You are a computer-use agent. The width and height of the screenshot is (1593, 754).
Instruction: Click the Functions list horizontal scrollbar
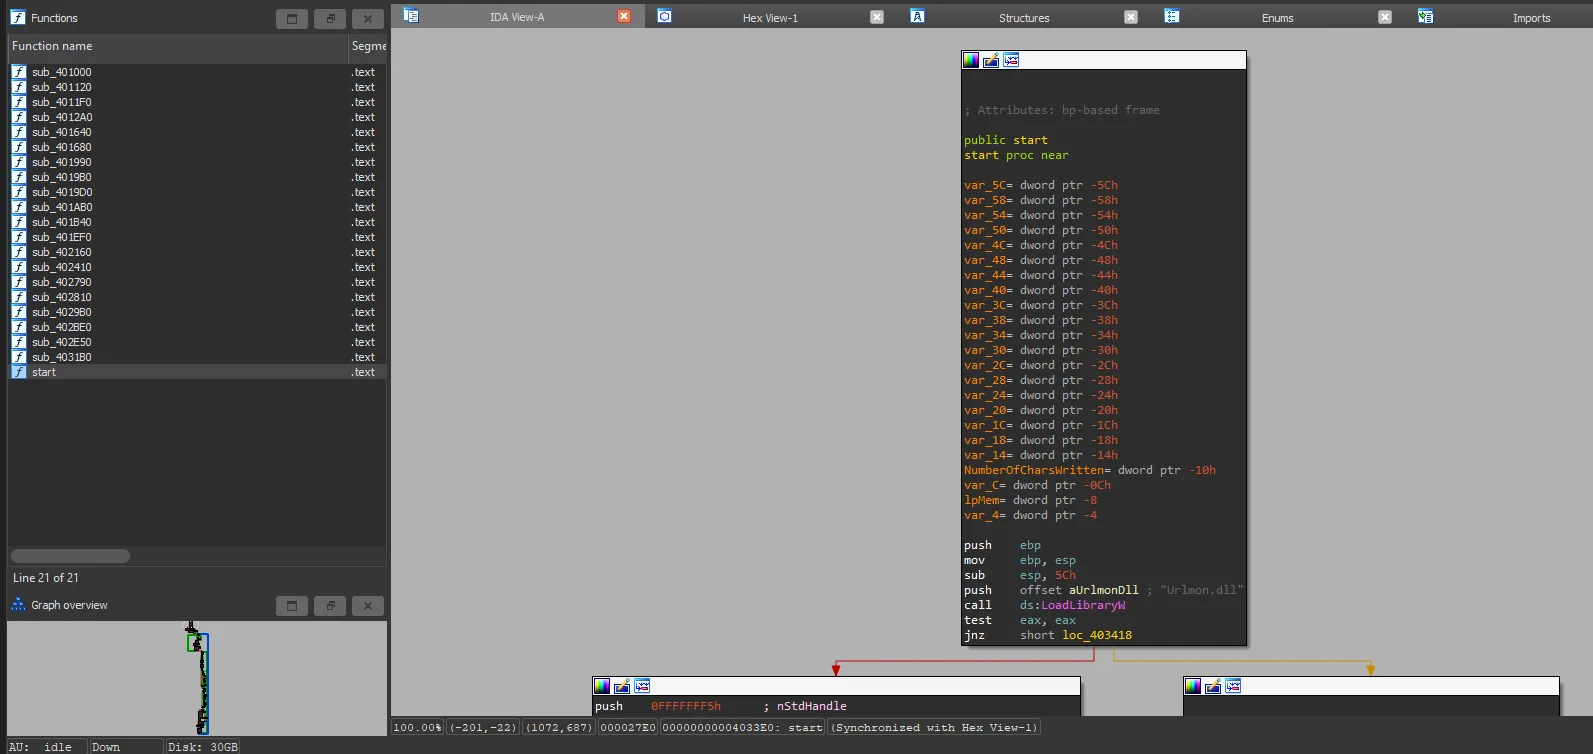pyautogui.click(x=70, y=556)
